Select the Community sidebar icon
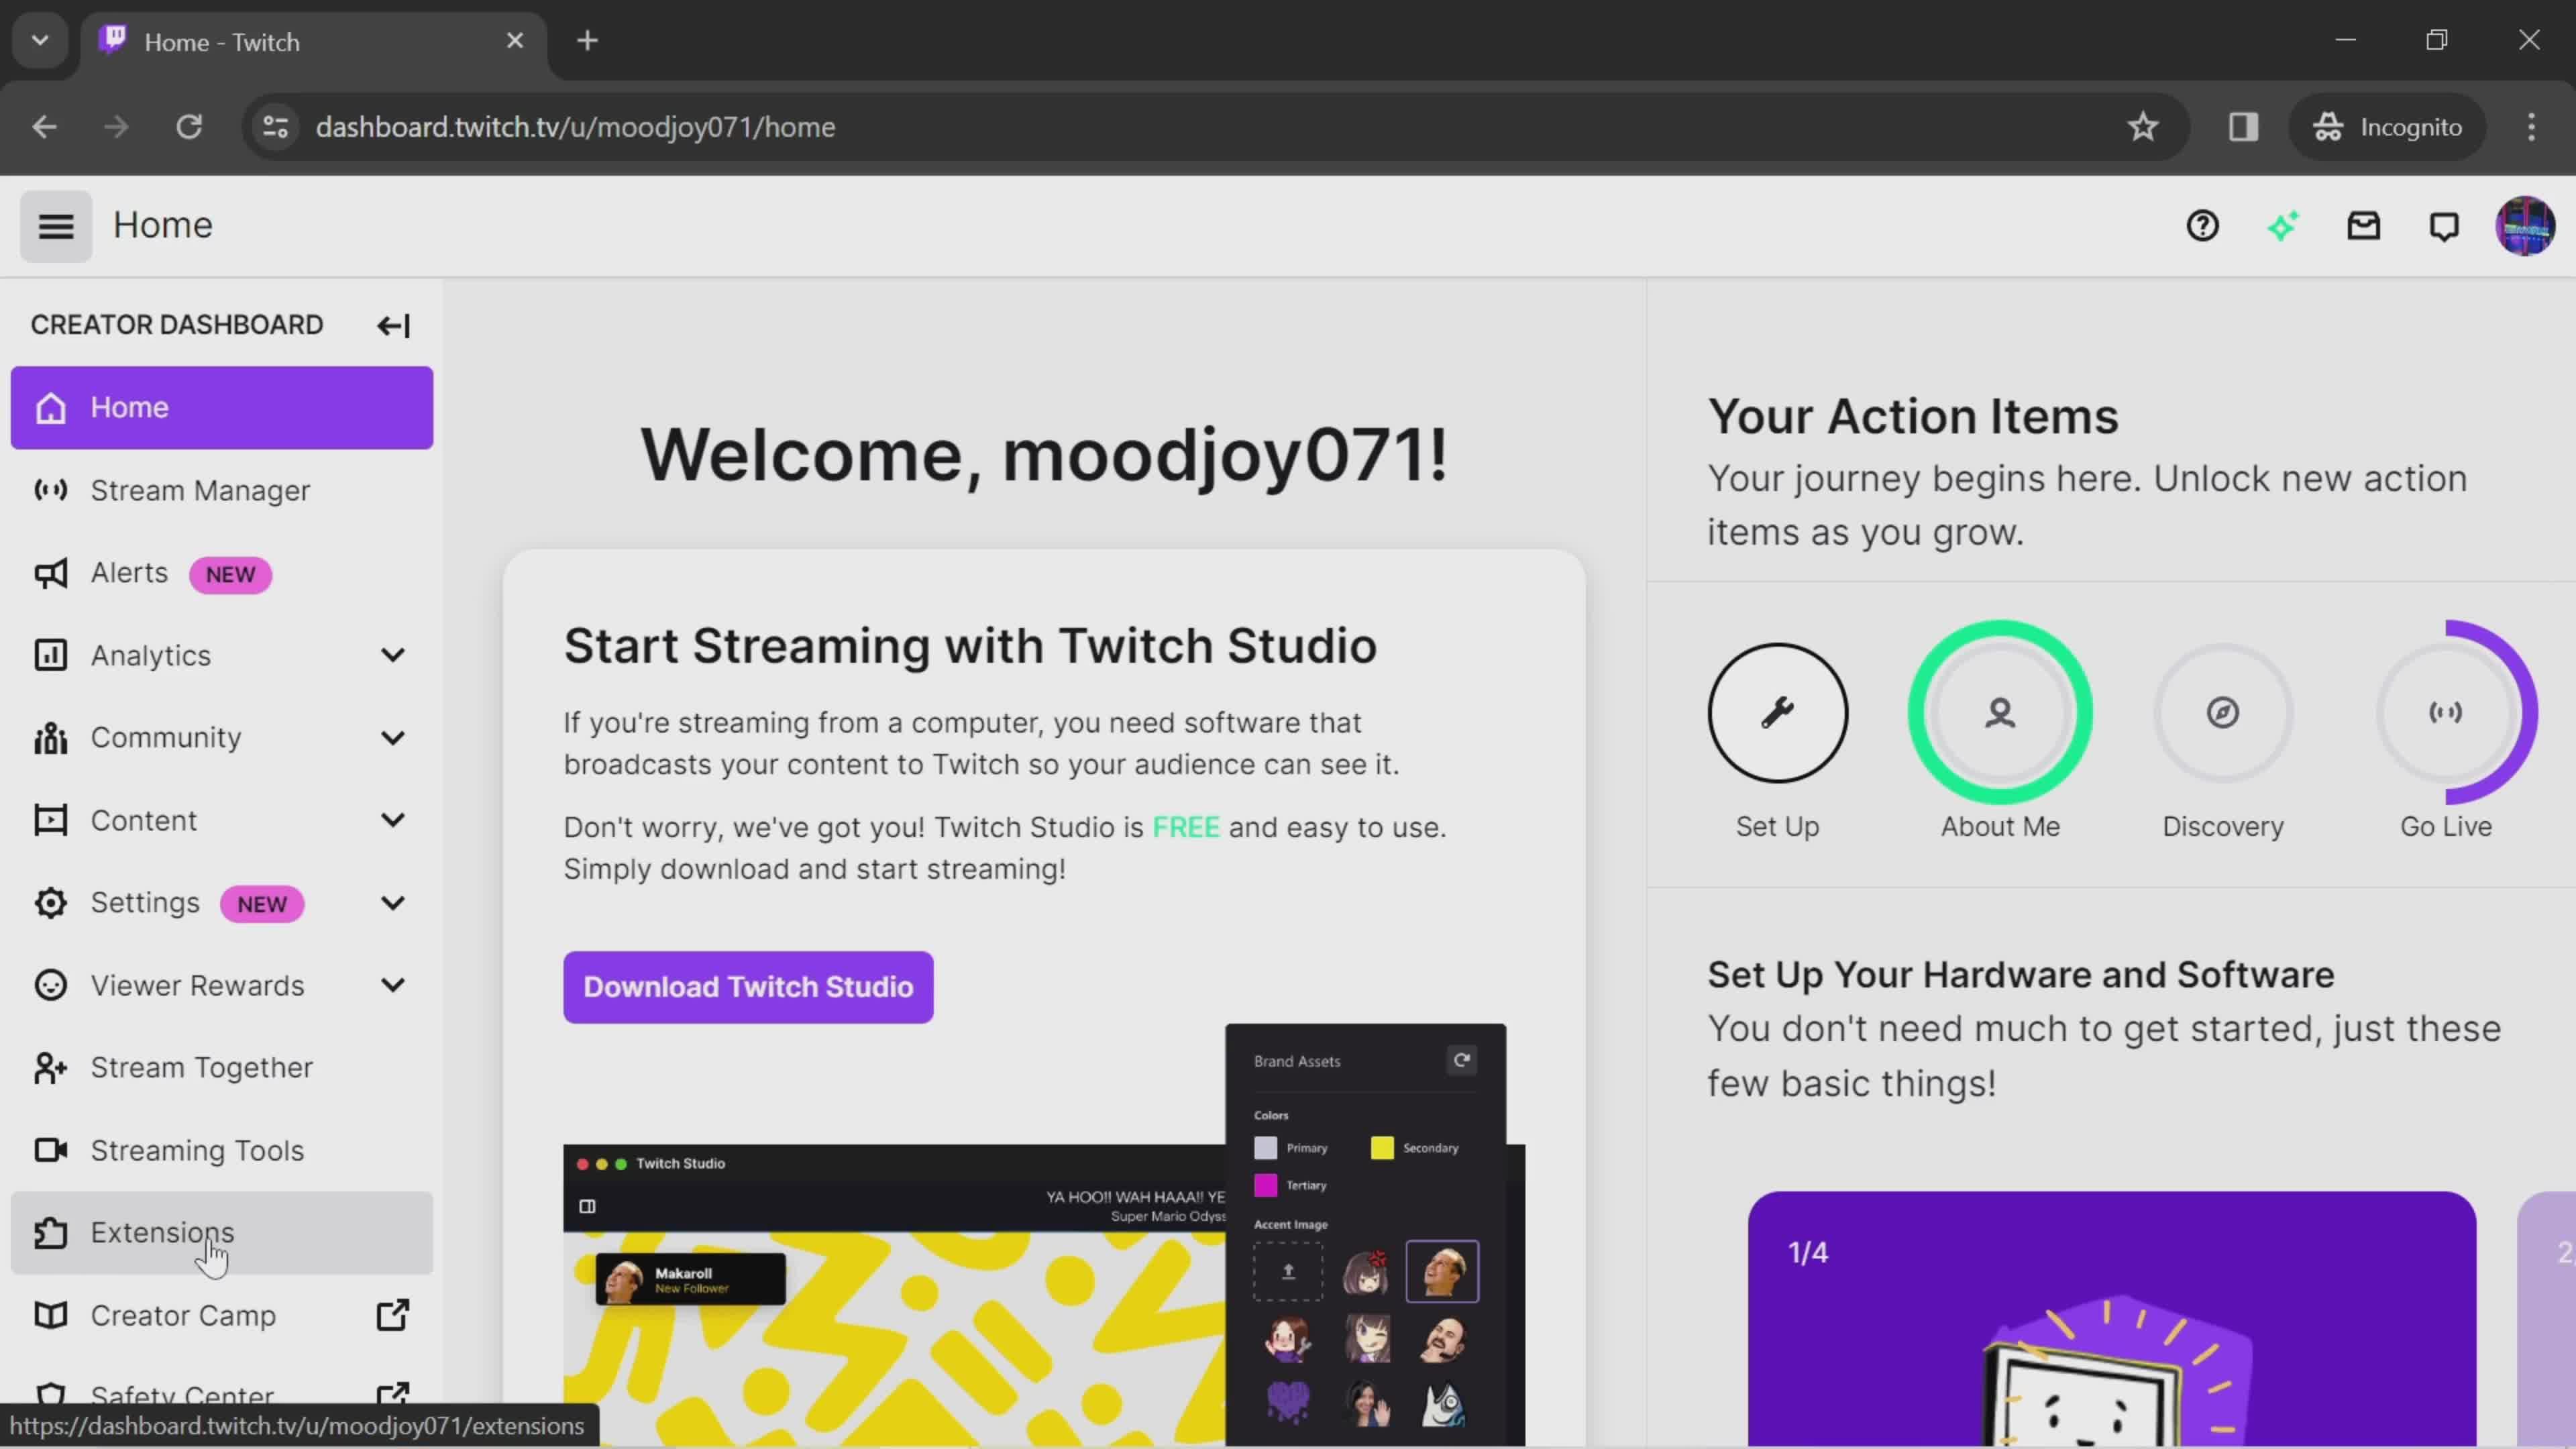Viewport: 2576px width, 1449px height. point(48,738)
